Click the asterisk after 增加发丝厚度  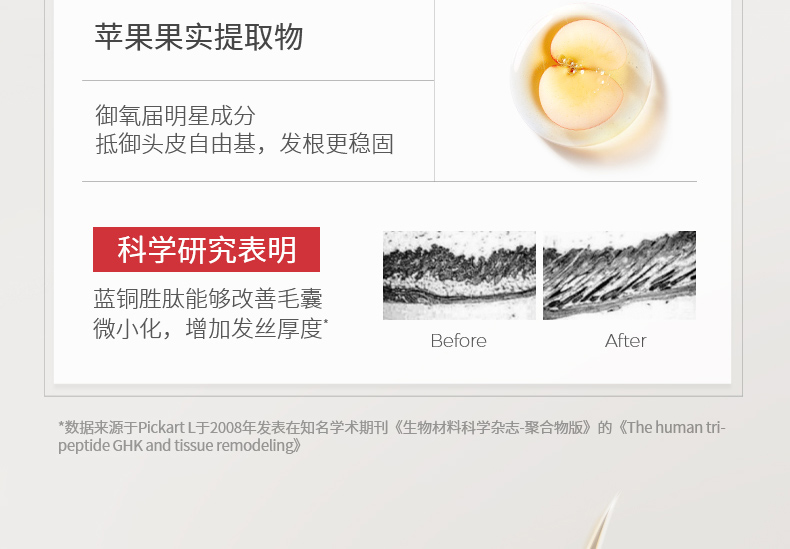pyautogui.click(x=326, y=321)
